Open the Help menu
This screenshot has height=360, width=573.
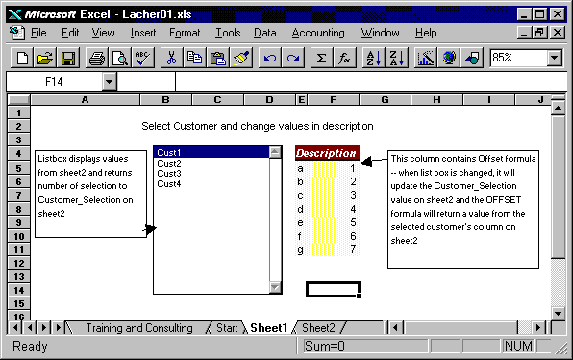coord(425,33)
